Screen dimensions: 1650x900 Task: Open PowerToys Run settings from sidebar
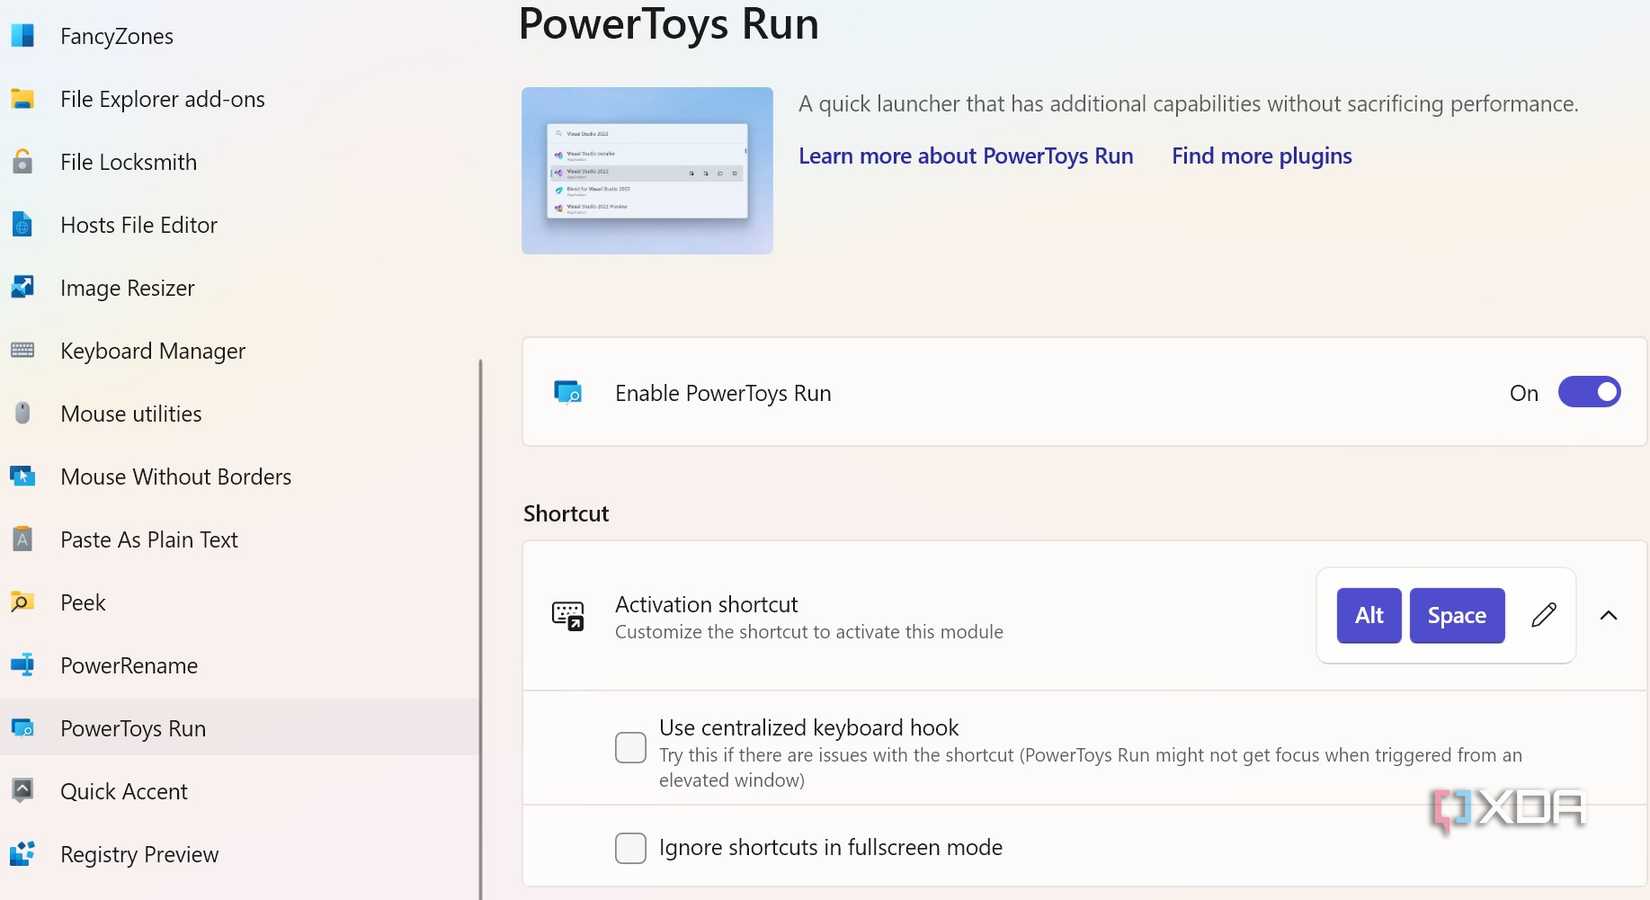[x=132, y=728]
